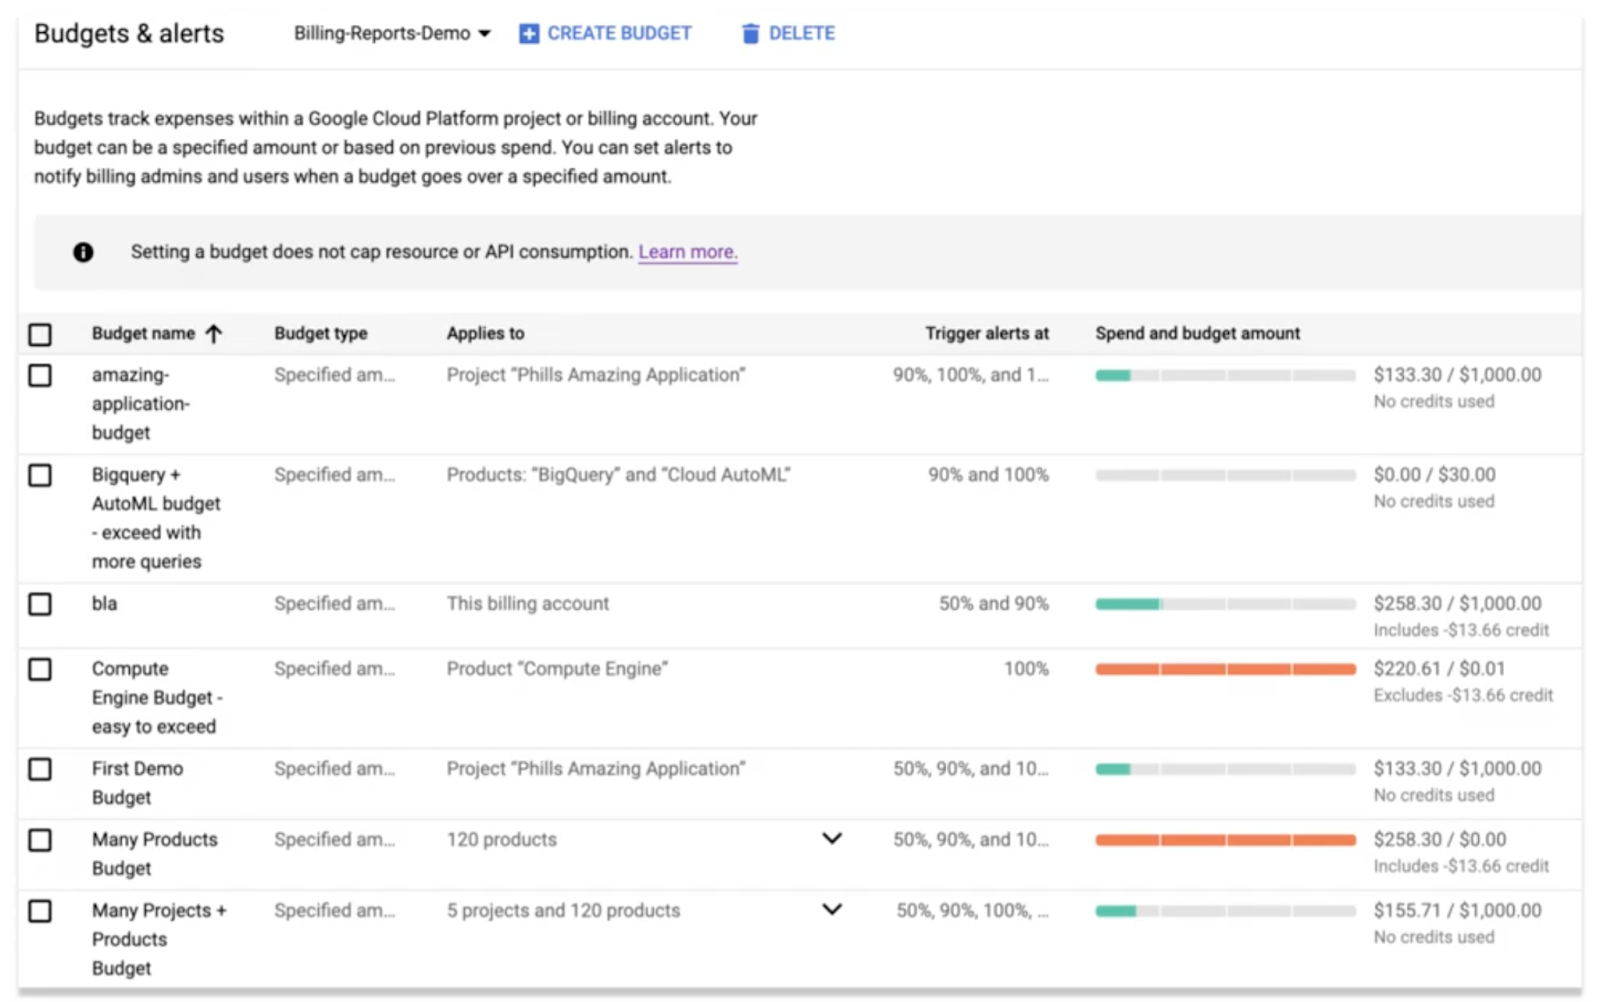1600x1002 pixels.
Task: Select the First Demo Budget checkbox
Action: (x=40, y=769)
